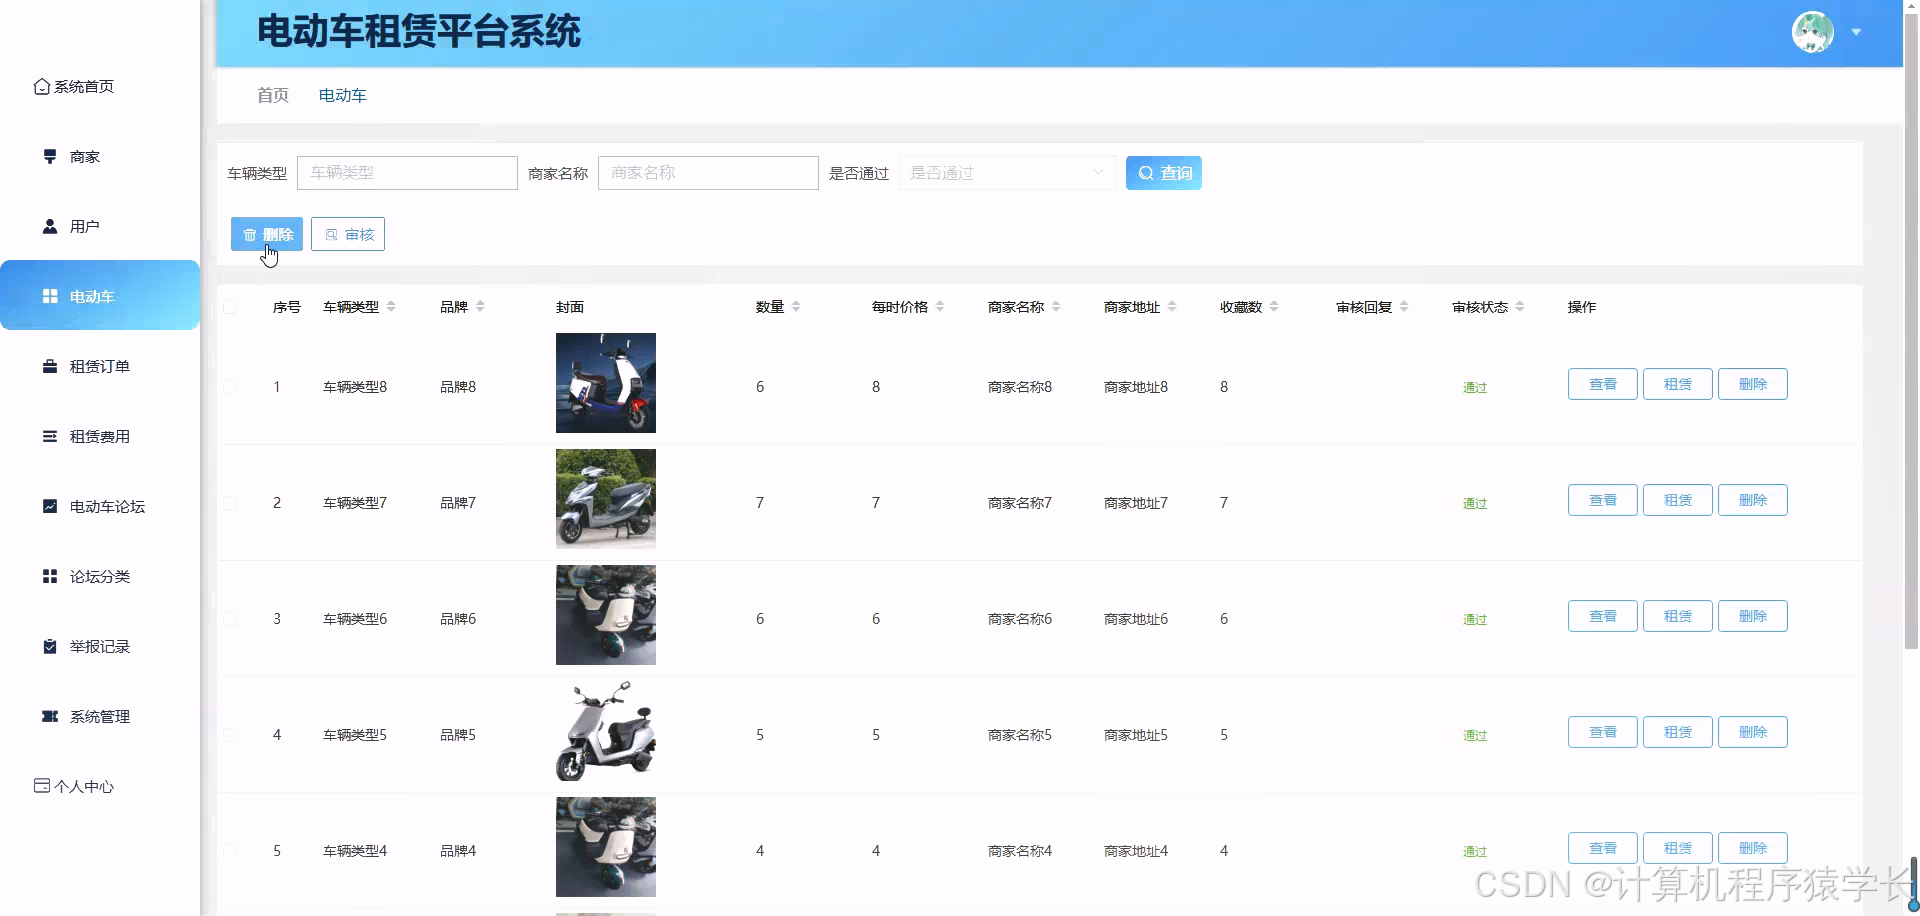Viewport: 1920px width, 916px height.
Task: Open the 电动车论坛 forum icon
Action: click(x=49, y=506)
